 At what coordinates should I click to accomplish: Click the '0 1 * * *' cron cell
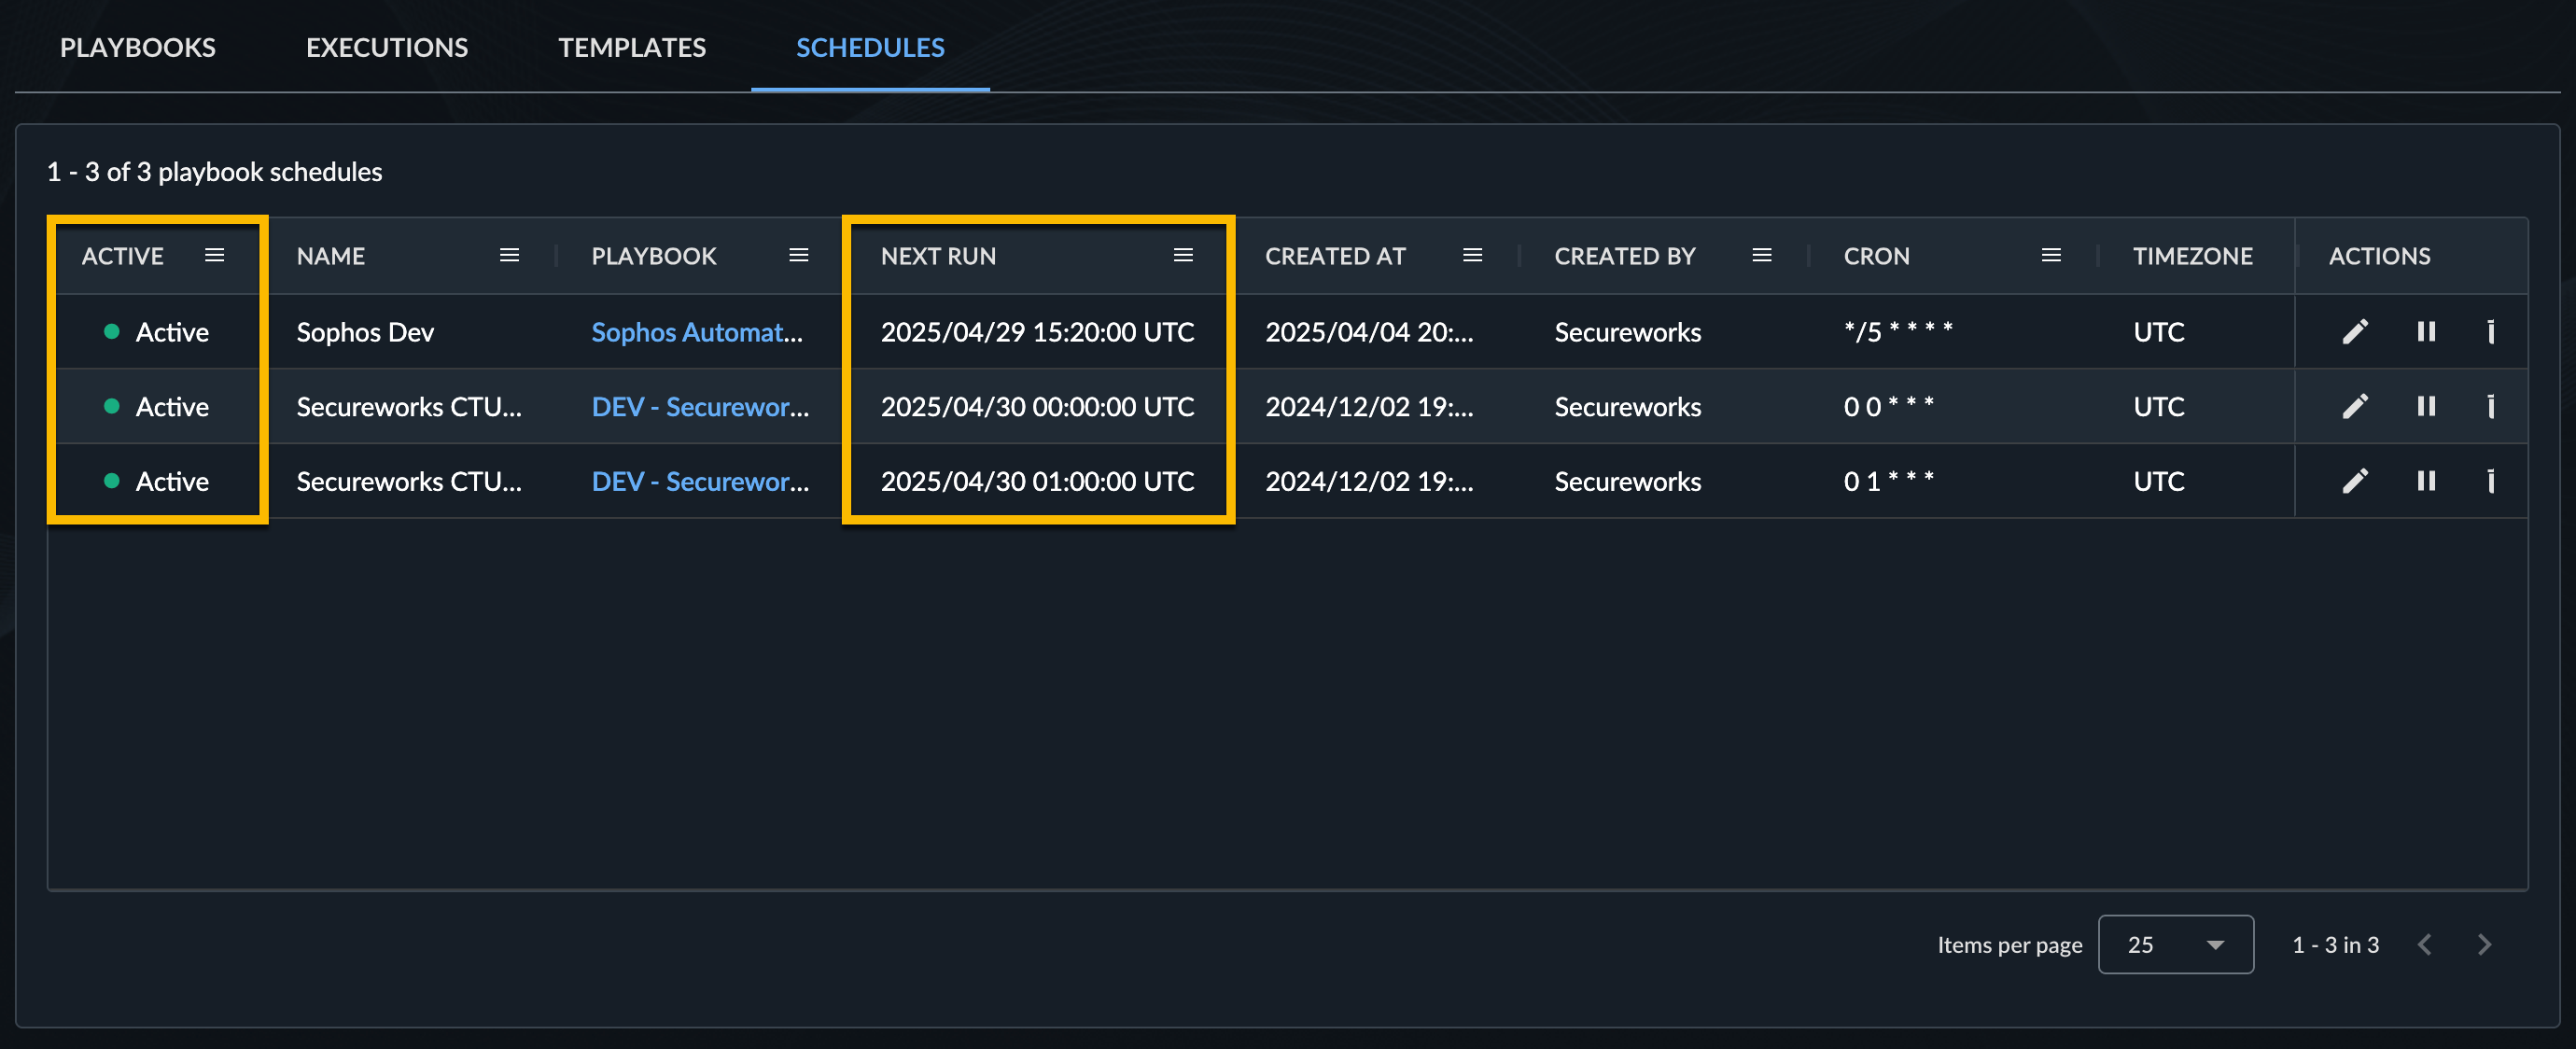click(1888, 481)
